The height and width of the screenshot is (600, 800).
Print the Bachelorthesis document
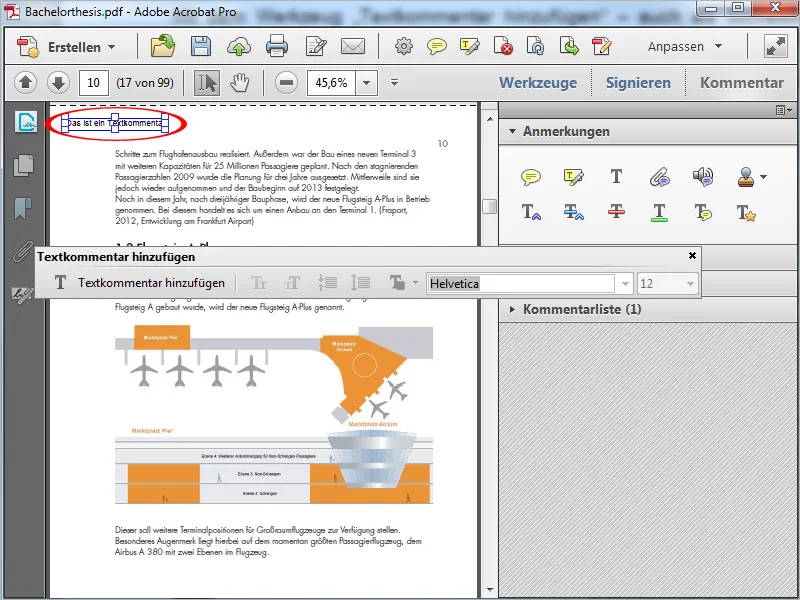click(276, 46)
